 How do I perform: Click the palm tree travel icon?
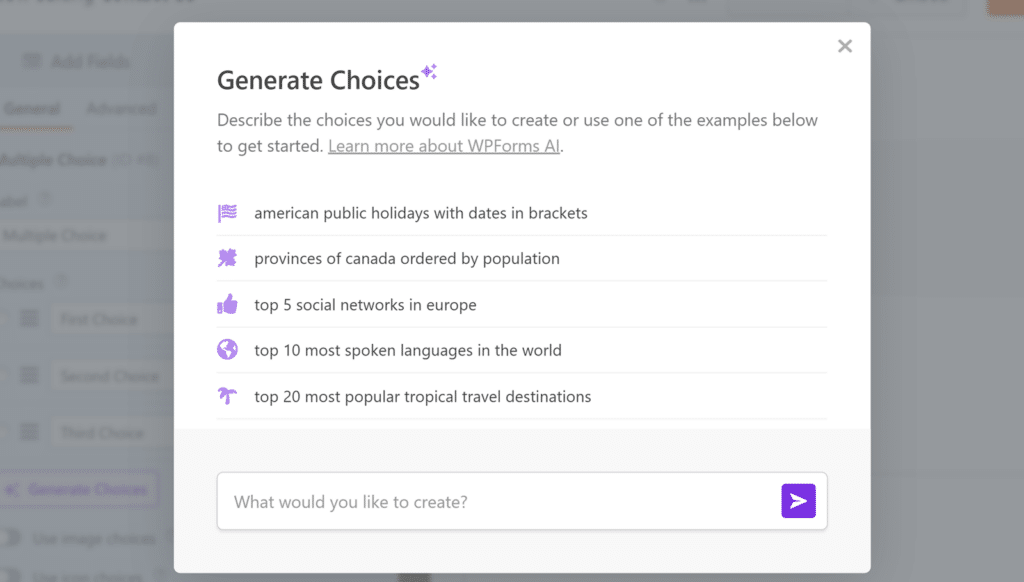[x=227, y=395]
